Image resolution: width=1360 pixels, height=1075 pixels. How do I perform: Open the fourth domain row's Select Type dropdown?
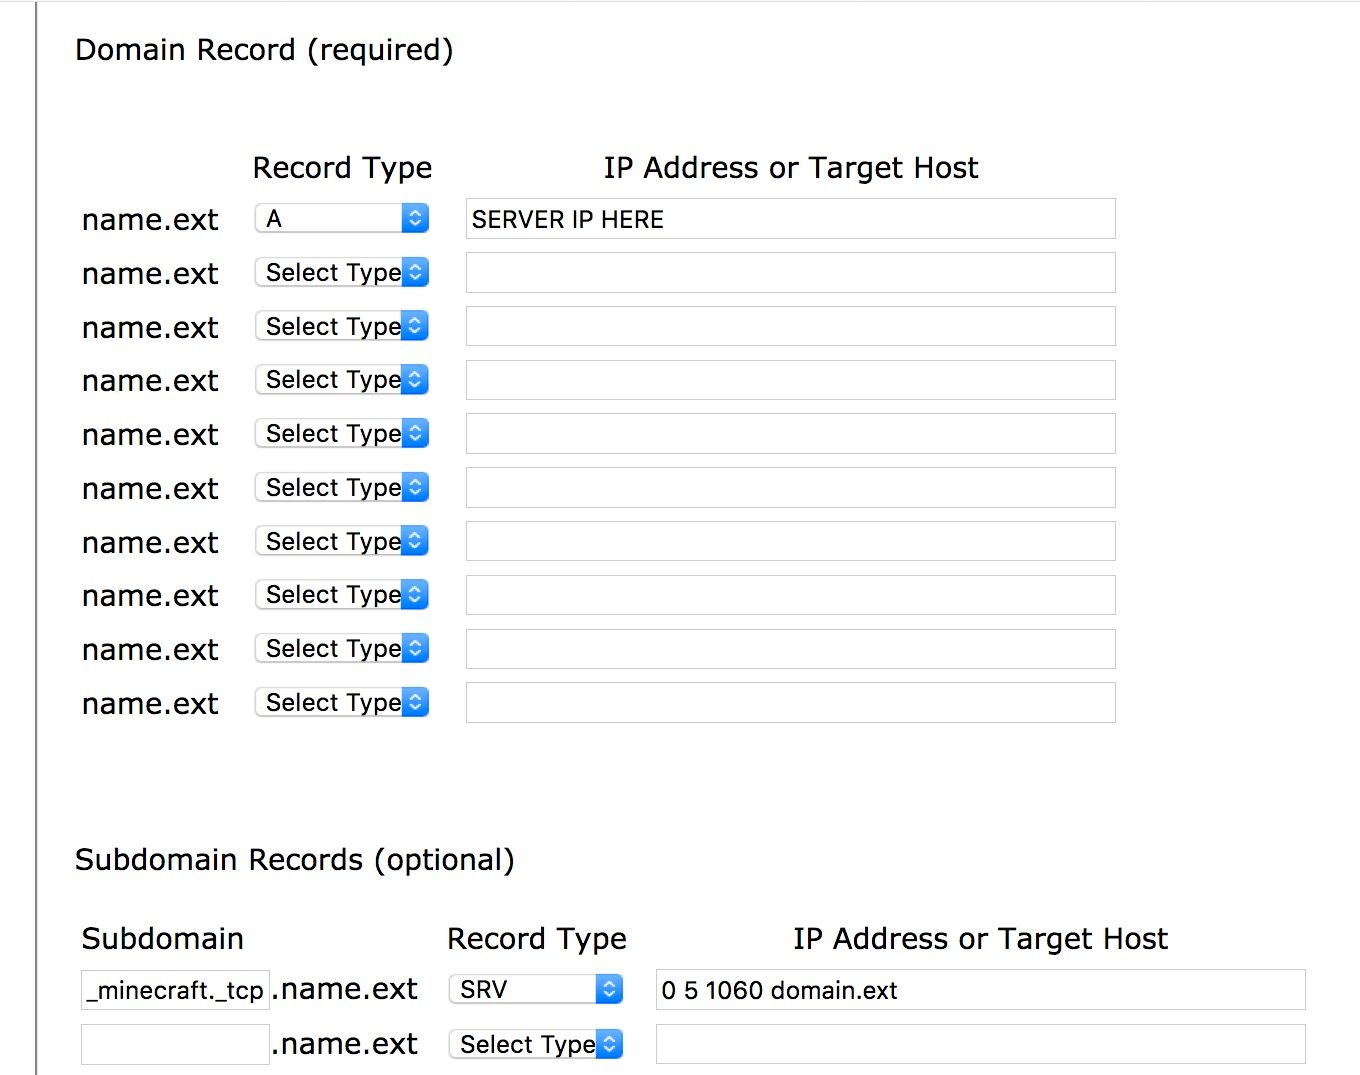(x=342, y=380)
